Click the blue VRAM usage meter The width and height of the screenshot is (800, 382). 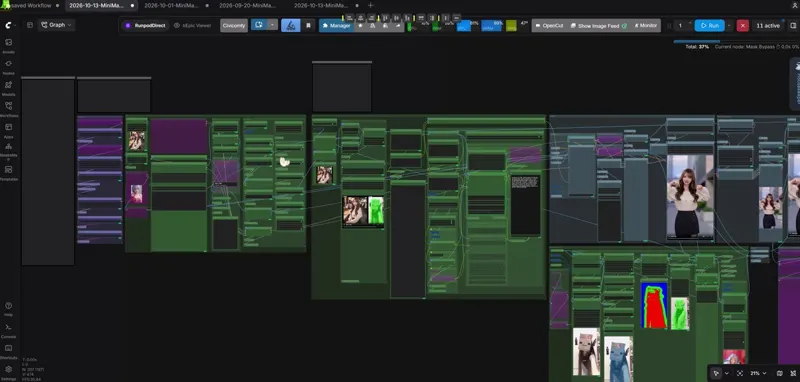[492, 26]
